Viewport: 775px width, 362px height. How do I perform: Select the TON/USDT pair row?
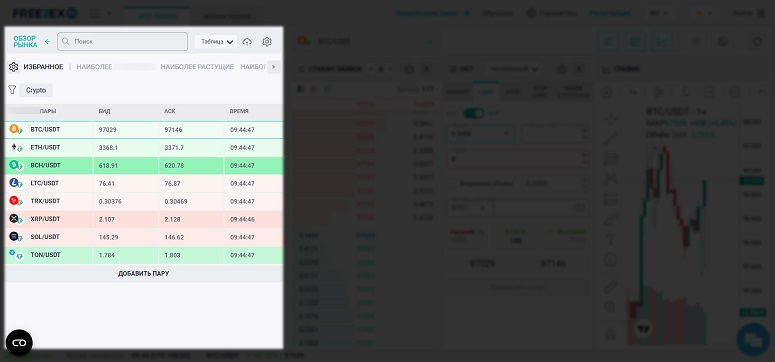pyautogui.click(x=144, y=255)
